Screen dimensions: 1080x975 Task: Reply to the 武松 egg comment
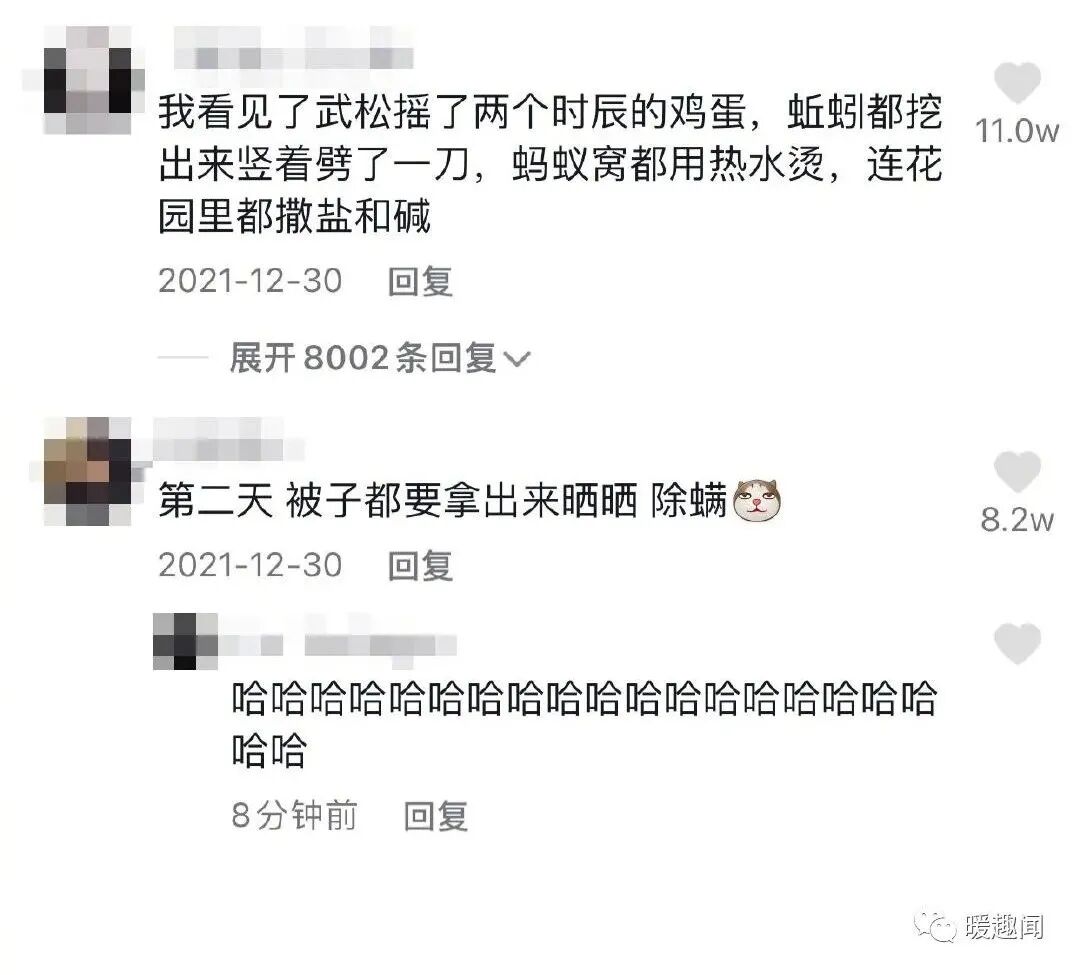pyautogui.click(x=420, y=281)
